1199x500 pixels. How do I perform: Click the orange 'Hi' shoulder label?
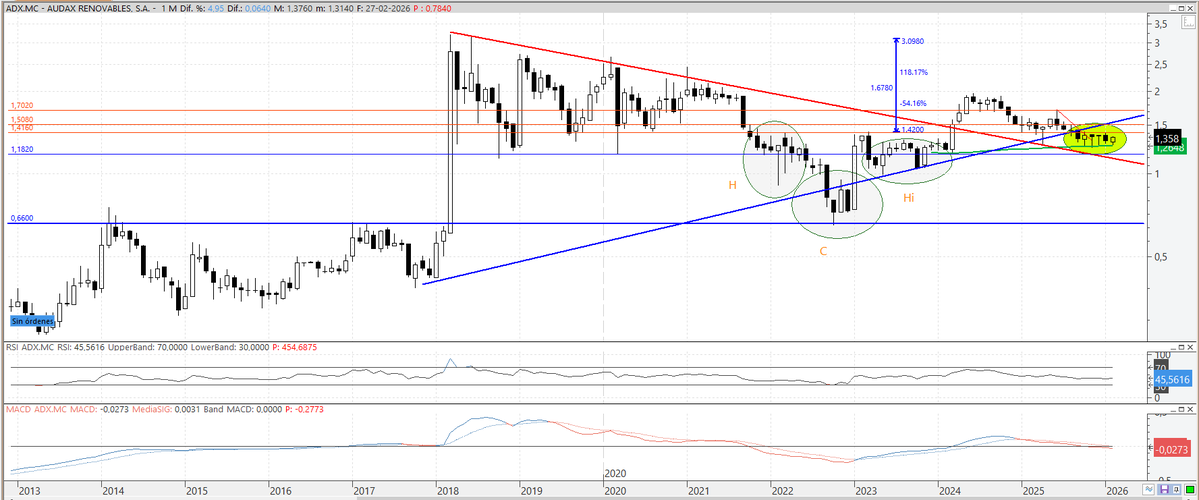[908, 198]
